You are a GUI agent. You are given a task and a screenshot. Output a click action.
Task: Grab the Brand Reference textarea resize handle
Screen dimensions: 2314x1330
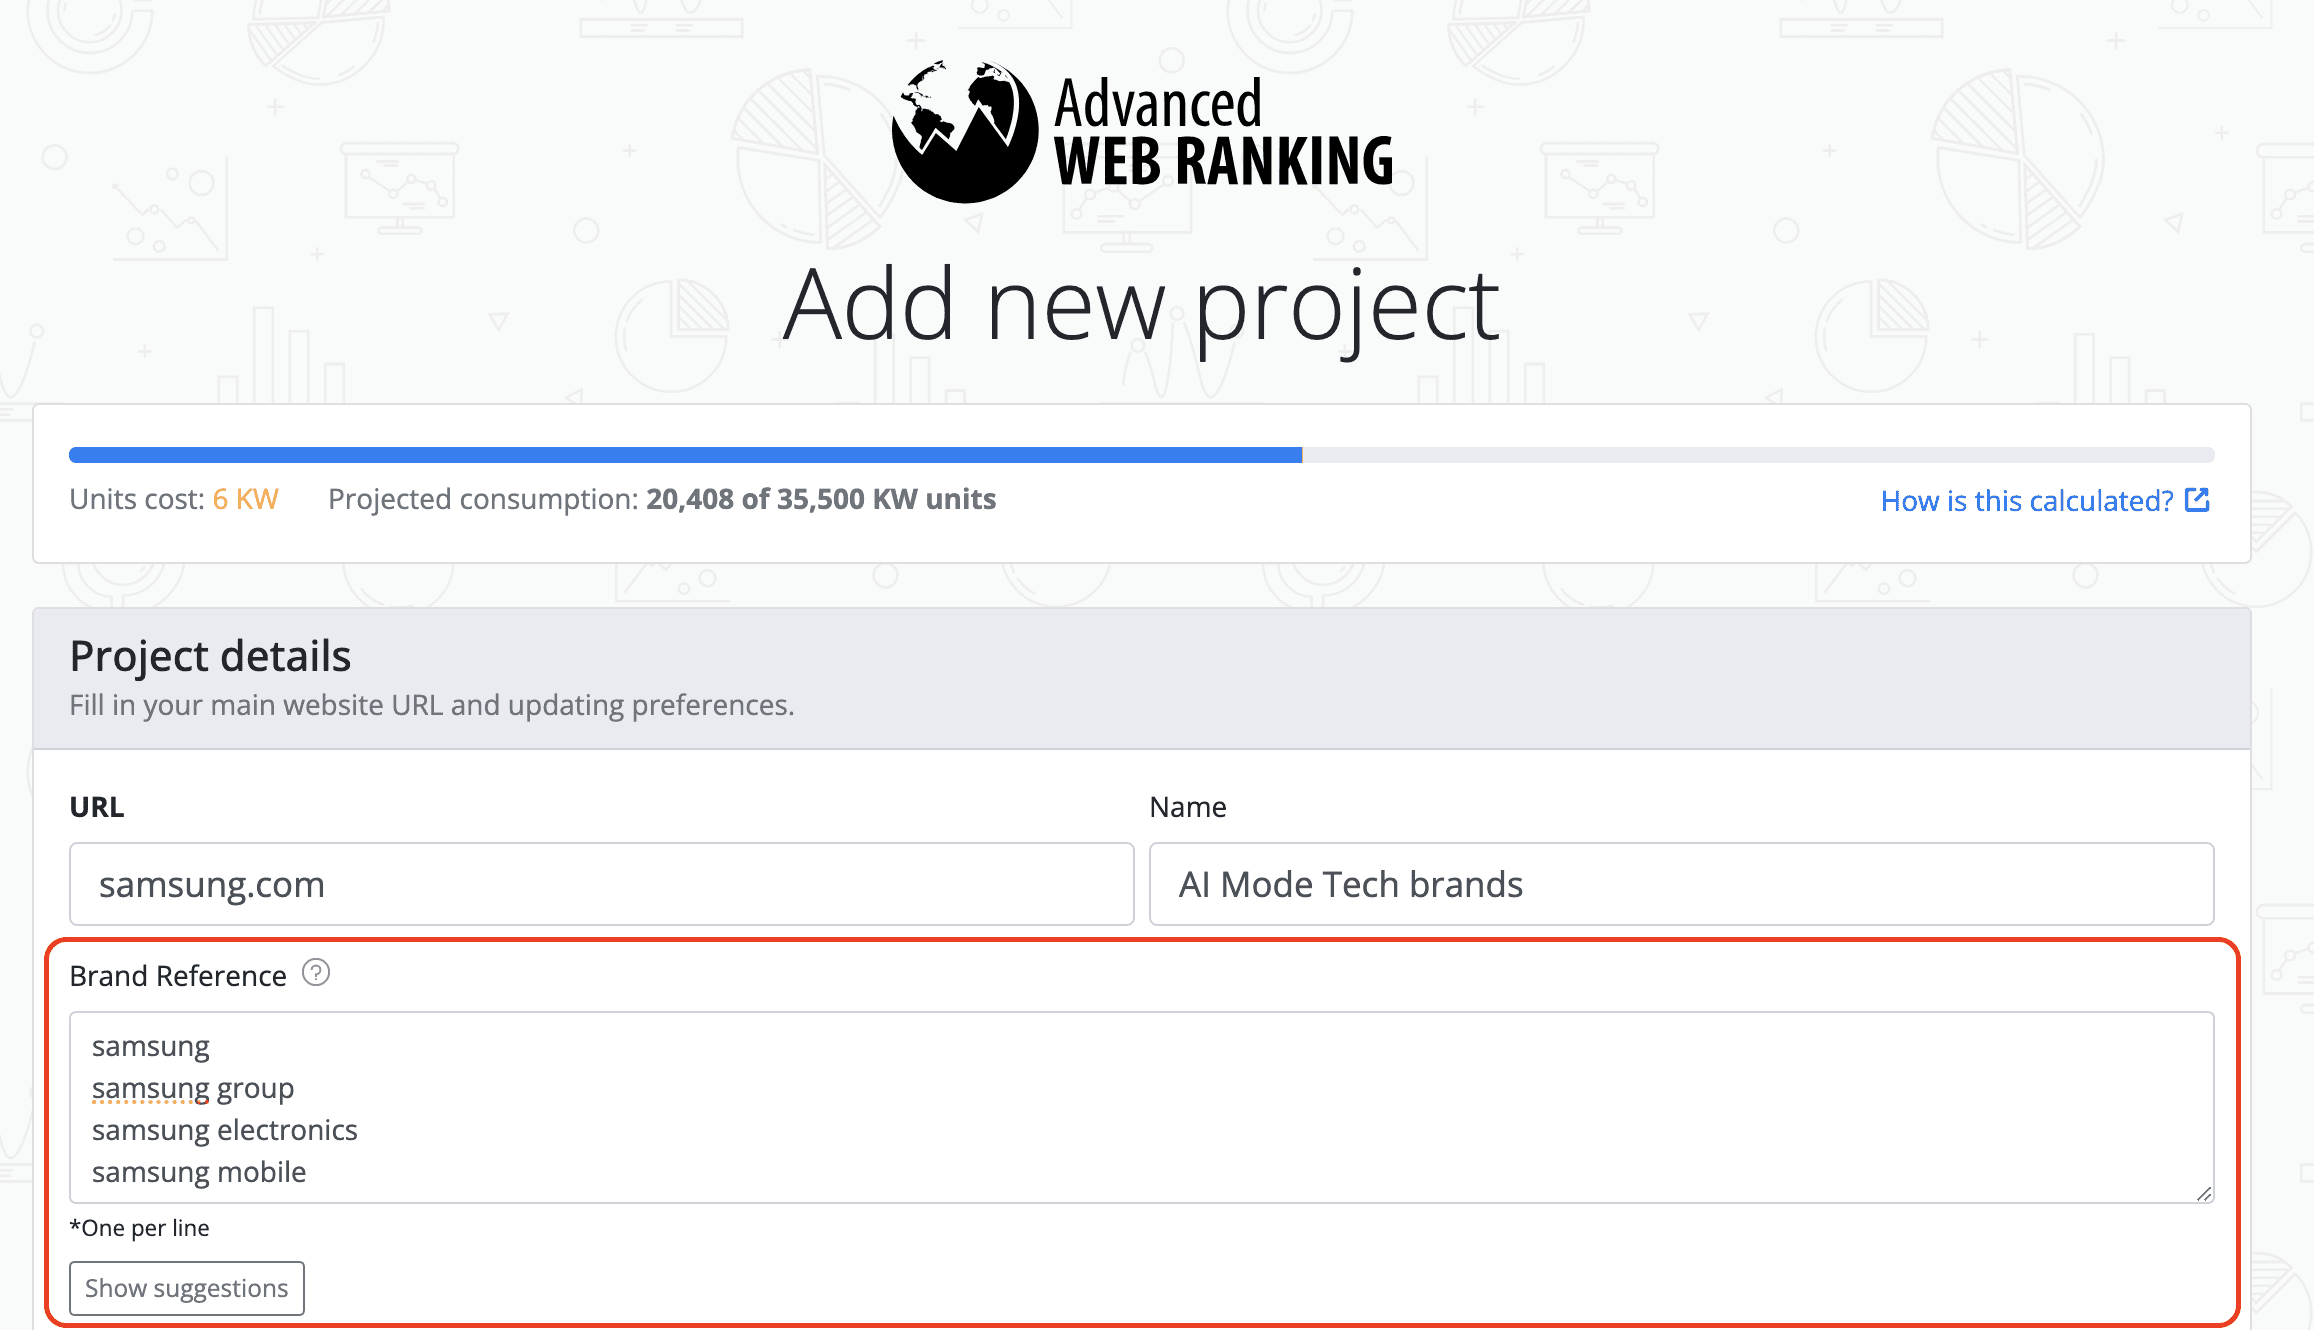[x=2203, y=1193]
